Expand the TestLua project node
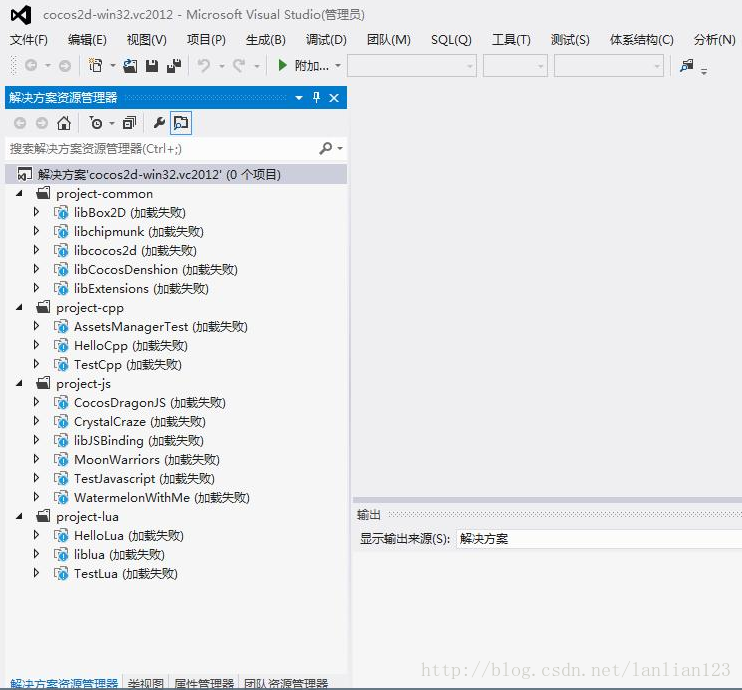This screenshot has width=742, height=690. 36,573
